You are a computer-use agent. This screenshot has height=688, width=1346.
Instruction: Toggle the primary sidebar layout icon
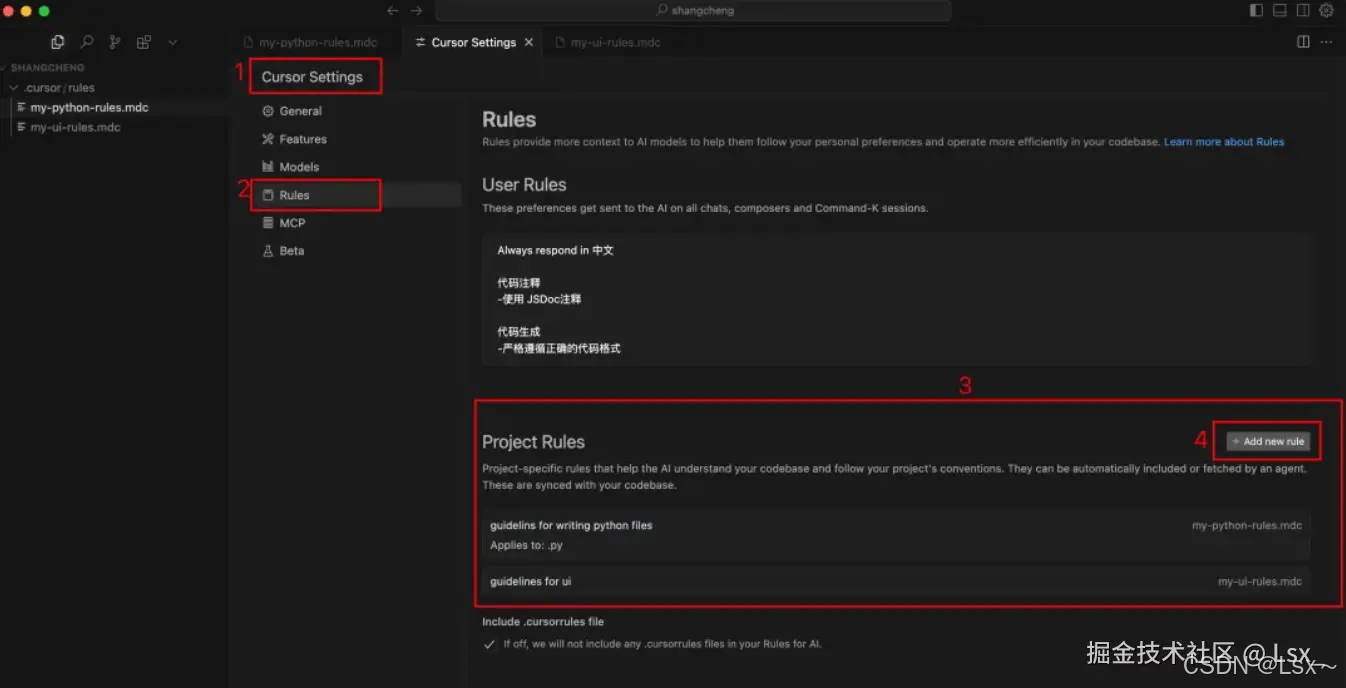coord(1257,11)
